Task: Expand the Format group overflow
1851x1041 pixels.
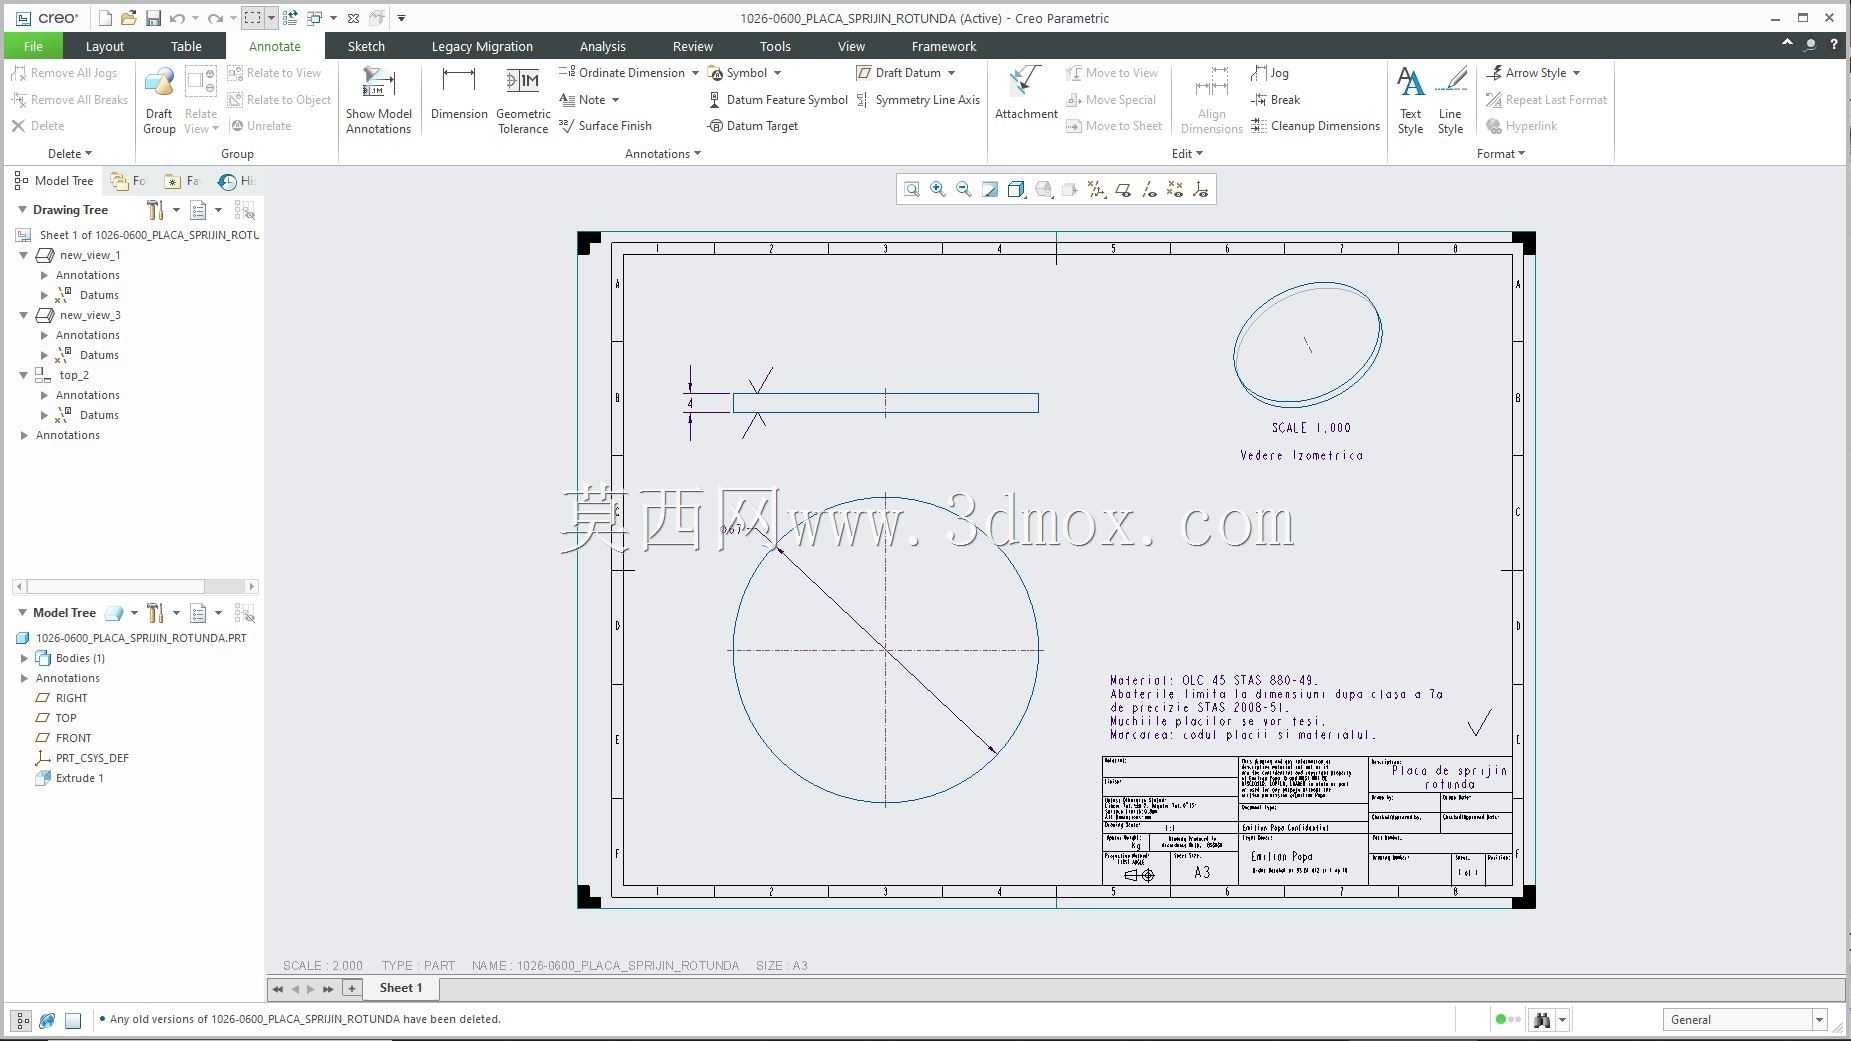Action: pos(1501,154)
